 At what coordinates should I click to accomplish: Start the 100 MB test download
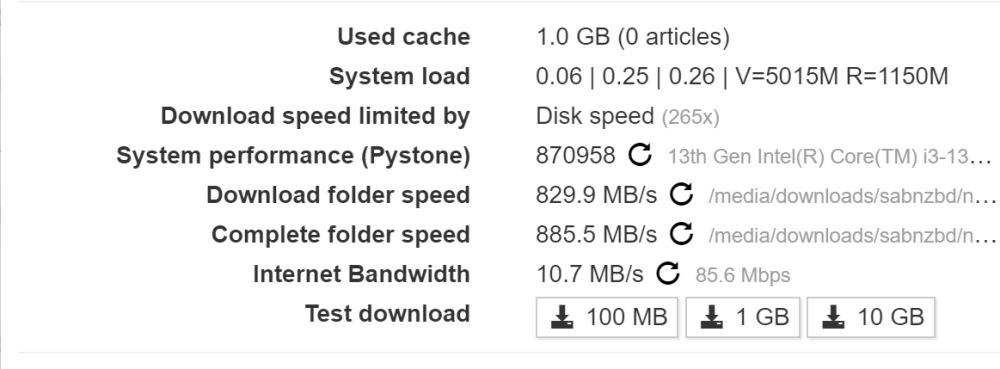click(607, 317)
